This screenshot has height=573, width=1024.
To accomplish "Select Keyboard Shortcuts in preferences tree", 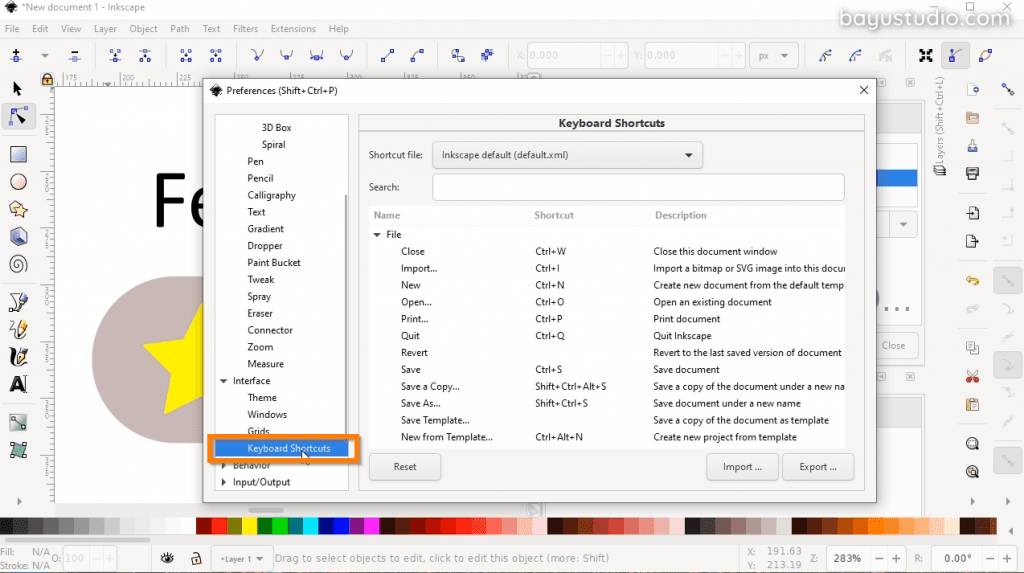I will coord(283,448).
